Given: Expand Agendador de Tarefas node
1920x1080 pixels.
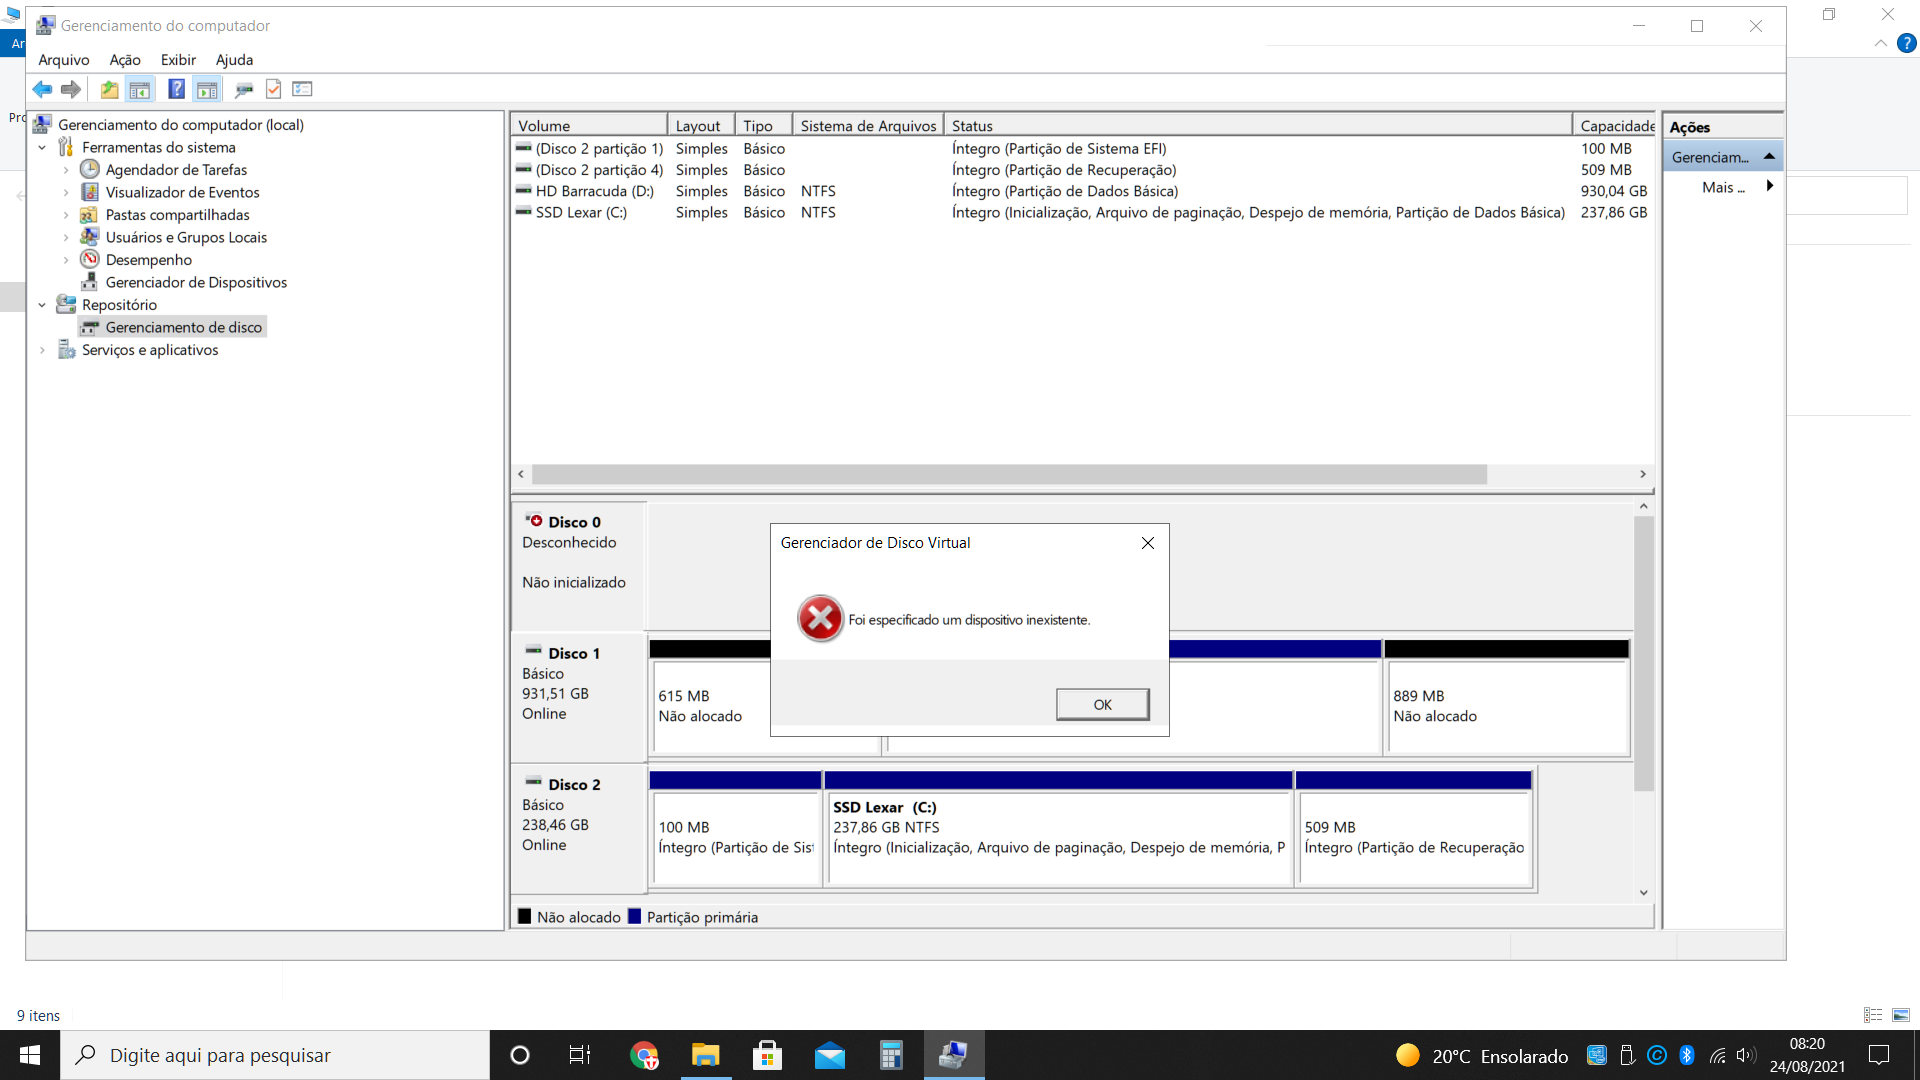Looking at the screenshot, I should coord(66,170).
